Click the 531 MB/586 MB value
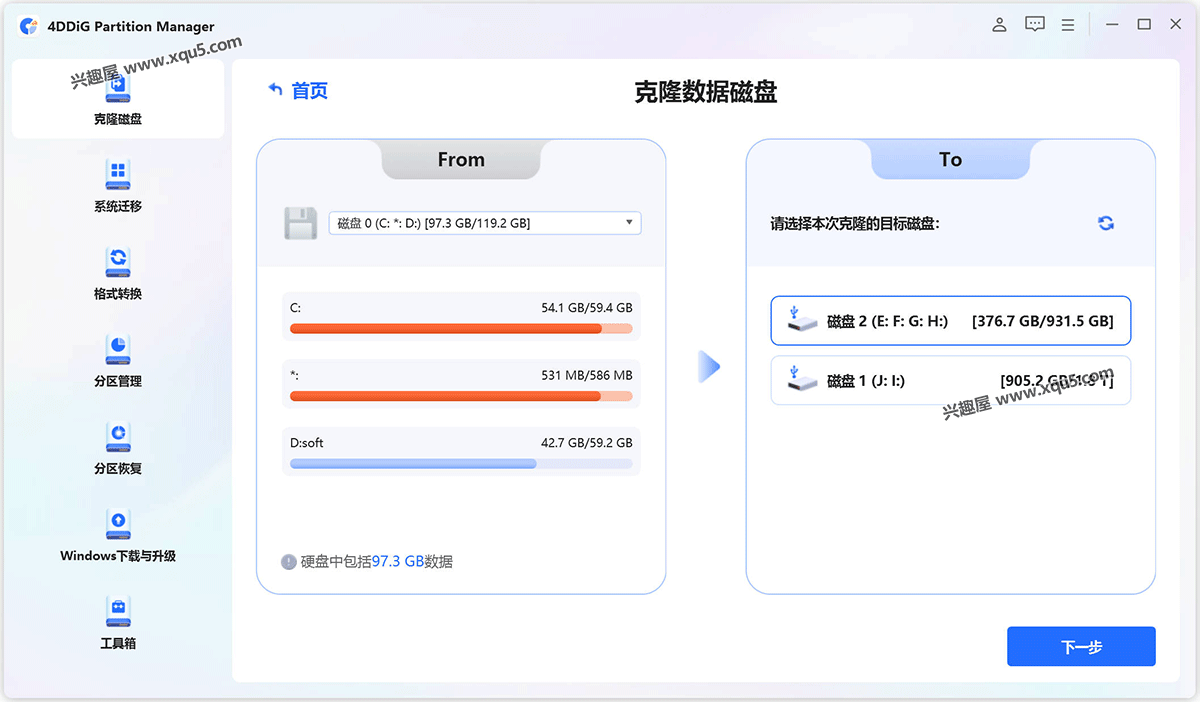1200x702 pixels. point(587,375)
